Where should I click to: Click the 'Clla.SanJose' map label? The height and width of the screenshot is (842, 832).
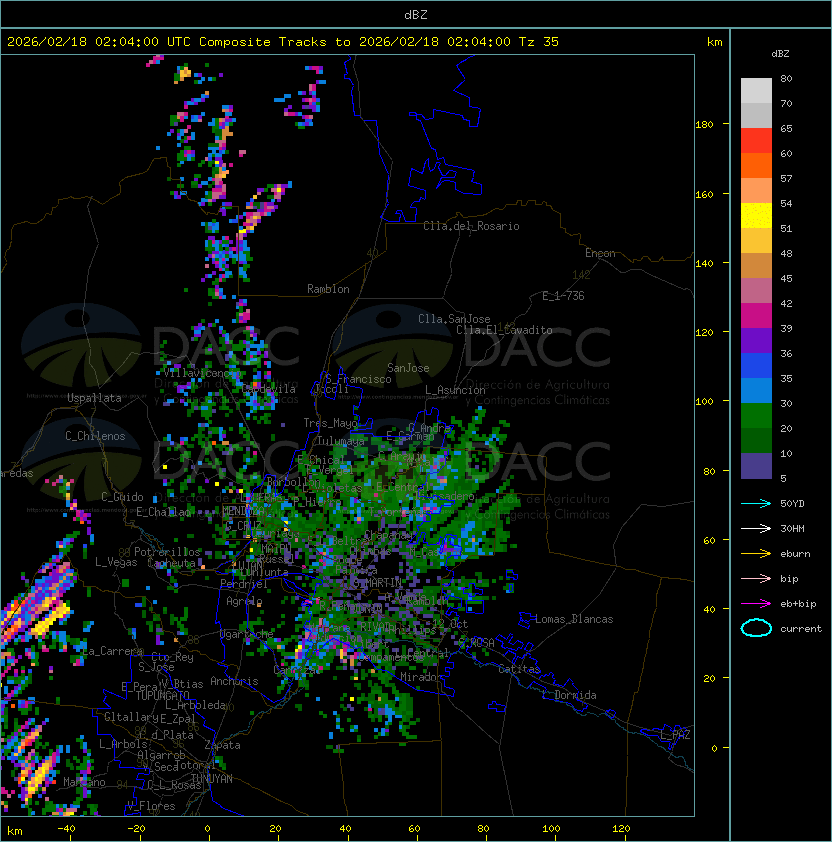click(x=454, y=319)
